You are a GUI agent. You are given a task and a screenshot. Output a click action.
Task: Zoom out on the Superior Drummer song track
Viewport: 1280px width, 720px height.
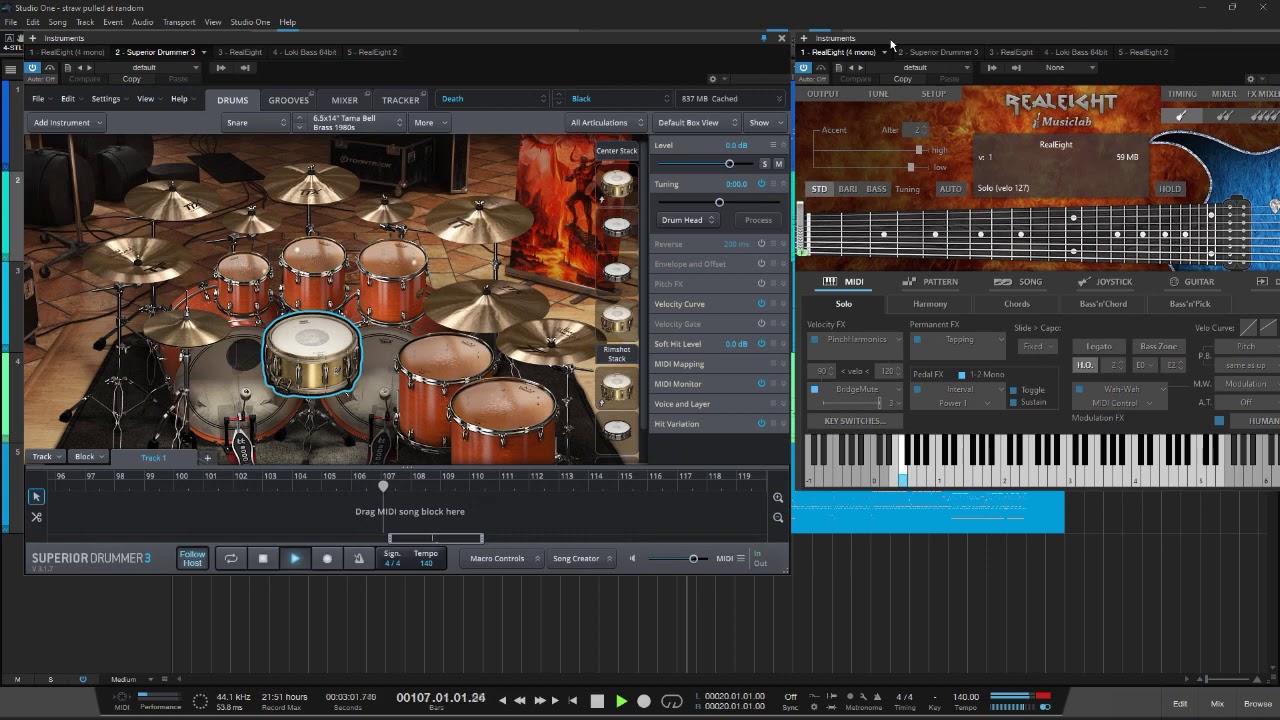[778, 517]
